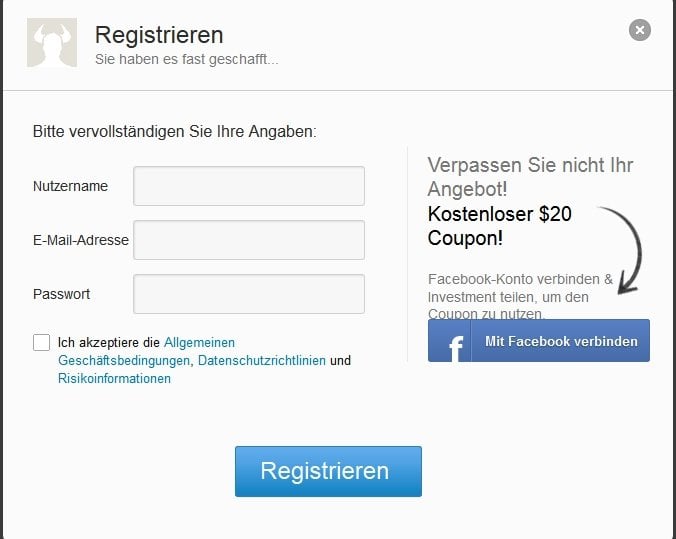
Task: Click the Facebook 'f' logo icon
Action: (x=455, y=347)
